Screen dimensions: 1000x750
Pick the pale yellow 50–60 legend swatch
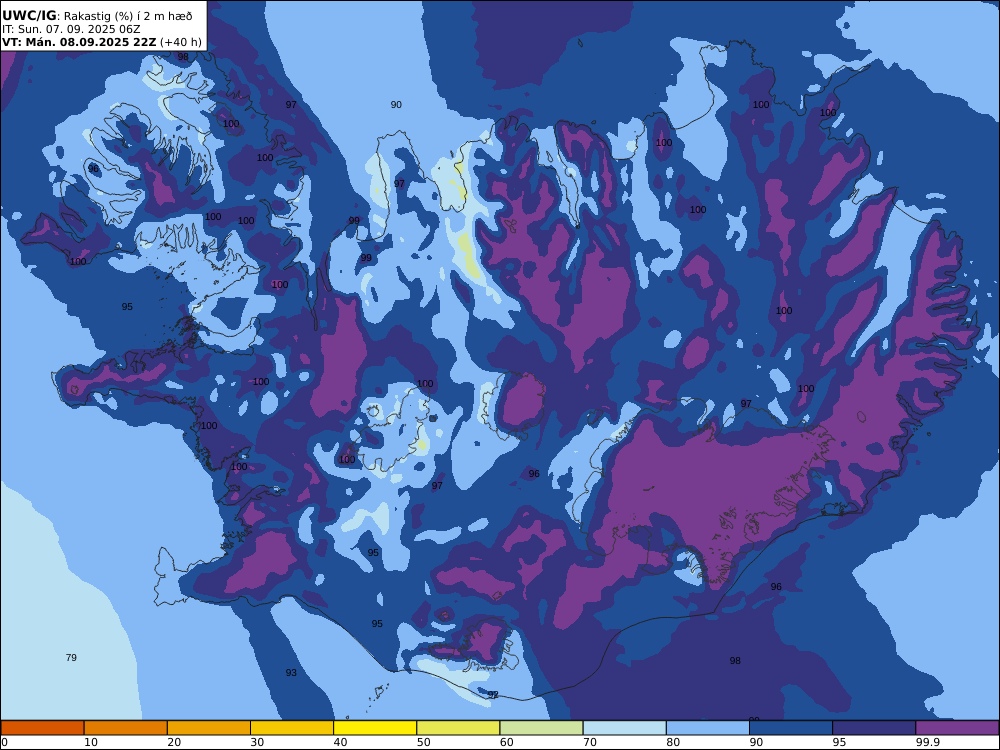pos(458,728)
